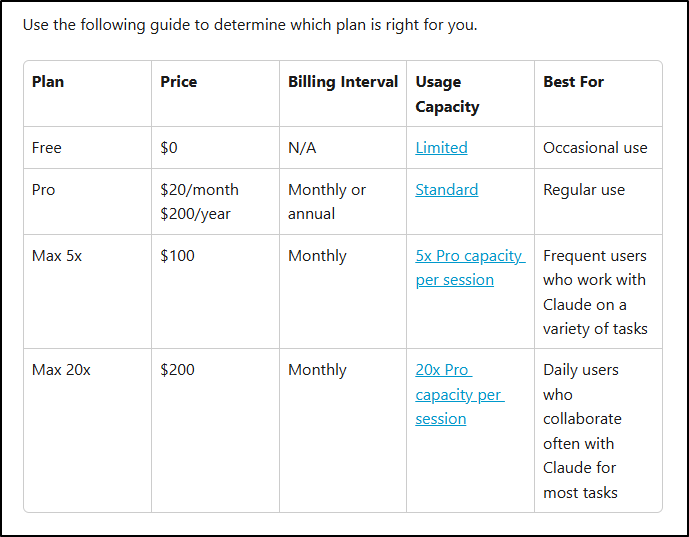Select the "Pro" plan name cell

click(x=43, y=190)
